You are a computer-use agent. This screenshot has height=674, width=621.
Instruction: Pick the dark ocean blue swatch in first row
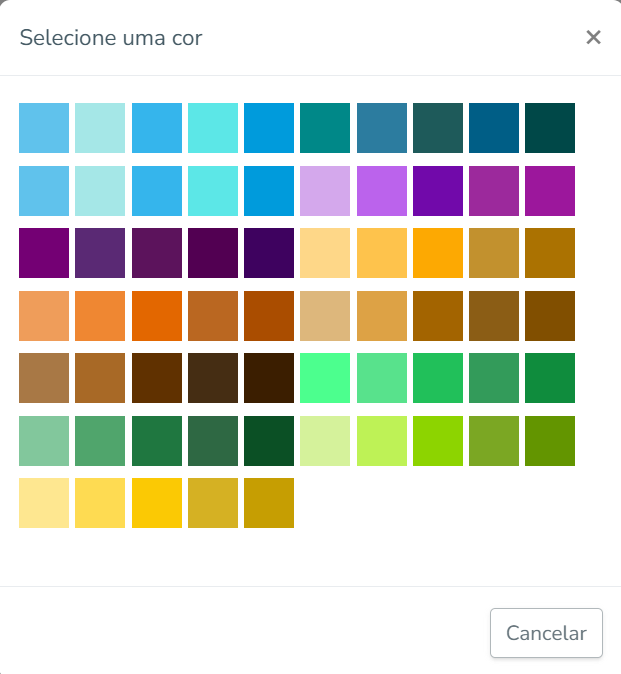[494, 128]
